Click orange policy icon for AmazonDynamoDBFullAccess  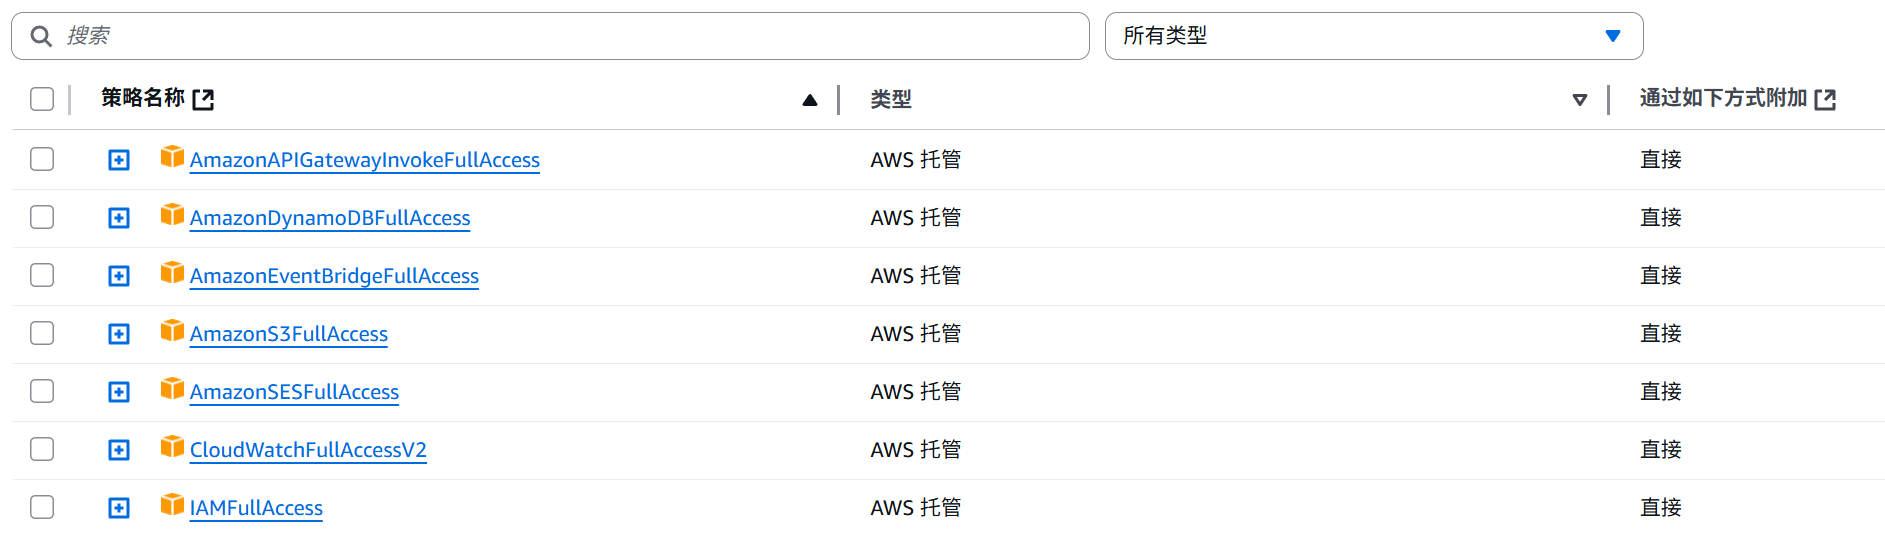click(x=172, y=215)
